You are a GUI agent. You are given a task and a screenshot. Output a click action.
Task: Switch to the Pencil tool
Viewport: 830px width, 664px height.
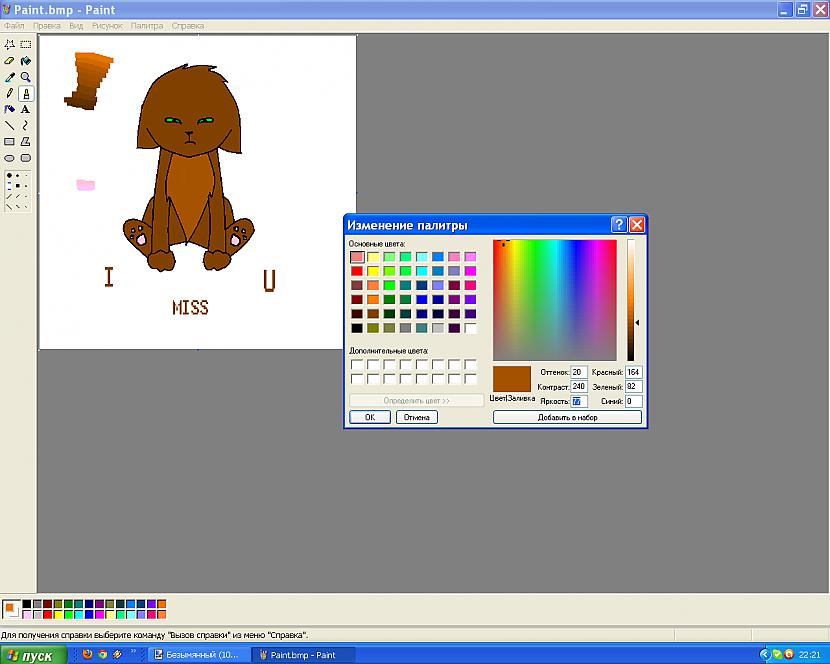pos(10,94)
